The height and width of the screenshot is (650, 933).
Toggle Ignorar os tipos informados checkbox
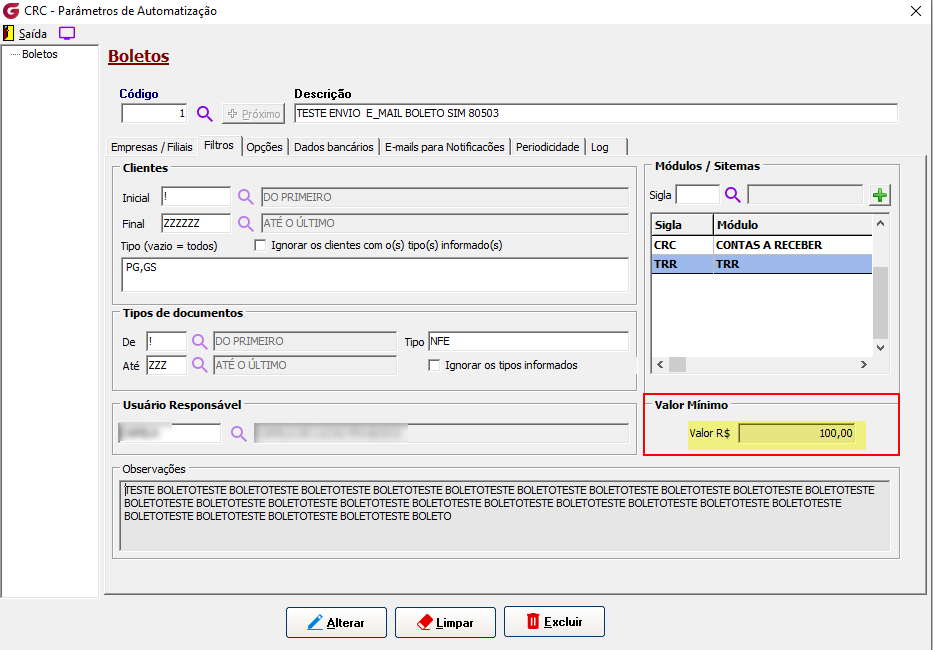(434, 365)
